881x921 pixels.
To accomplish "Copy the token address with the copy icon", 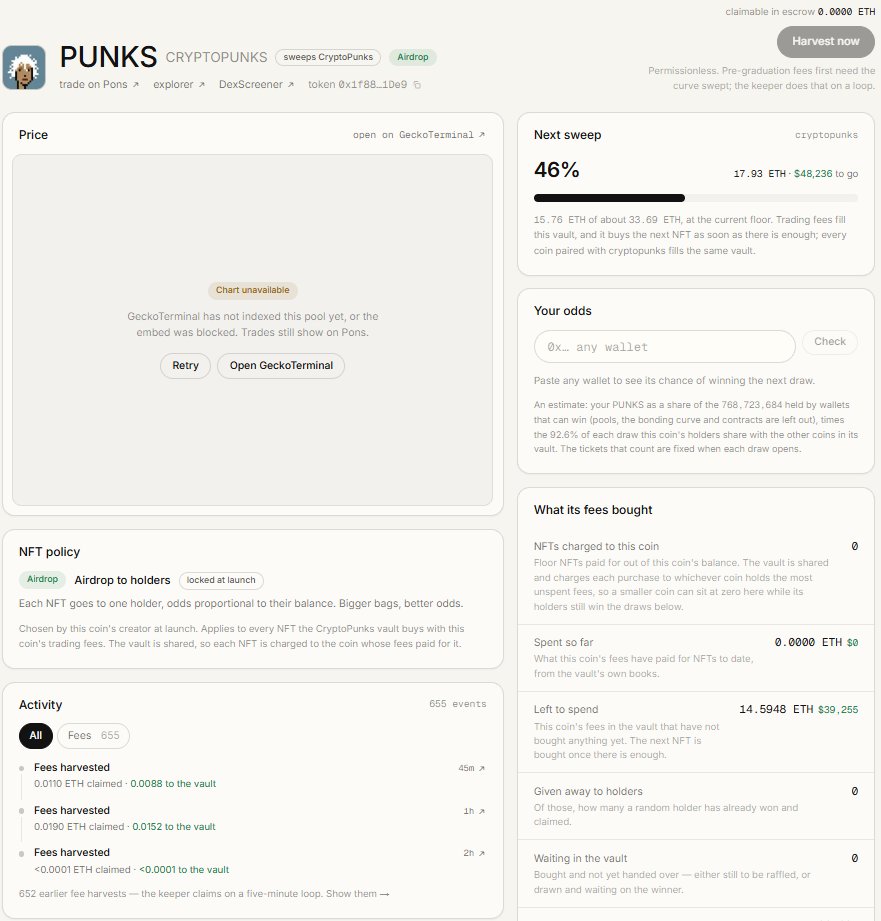I will coord(417,85).
